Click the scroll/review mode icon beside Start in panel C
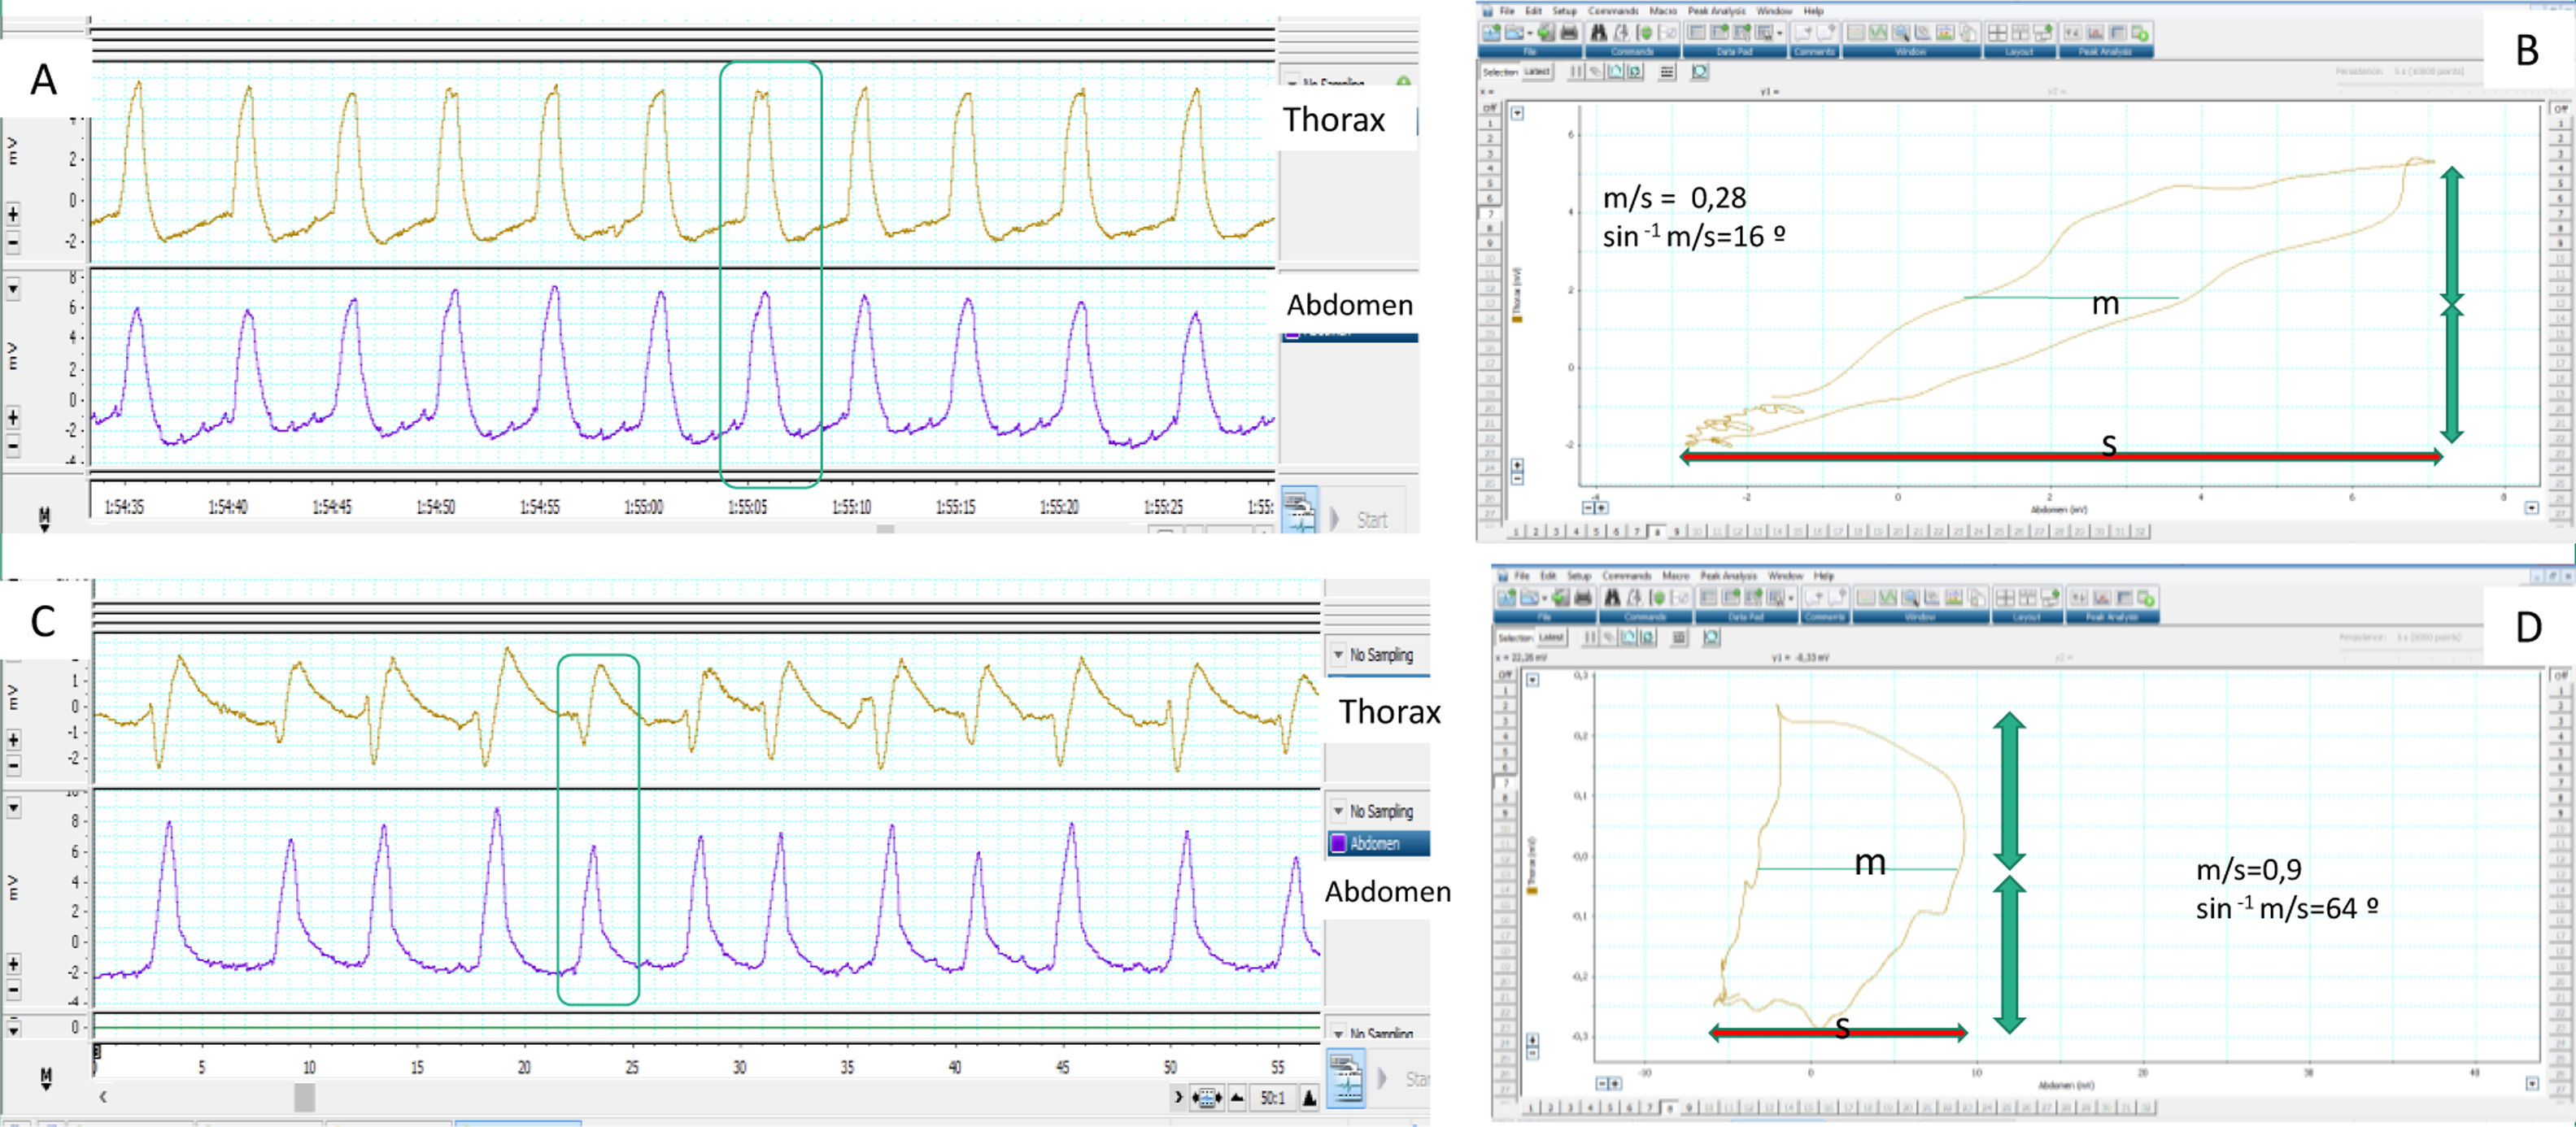2576x1127 pixels. [1346, 1079]
